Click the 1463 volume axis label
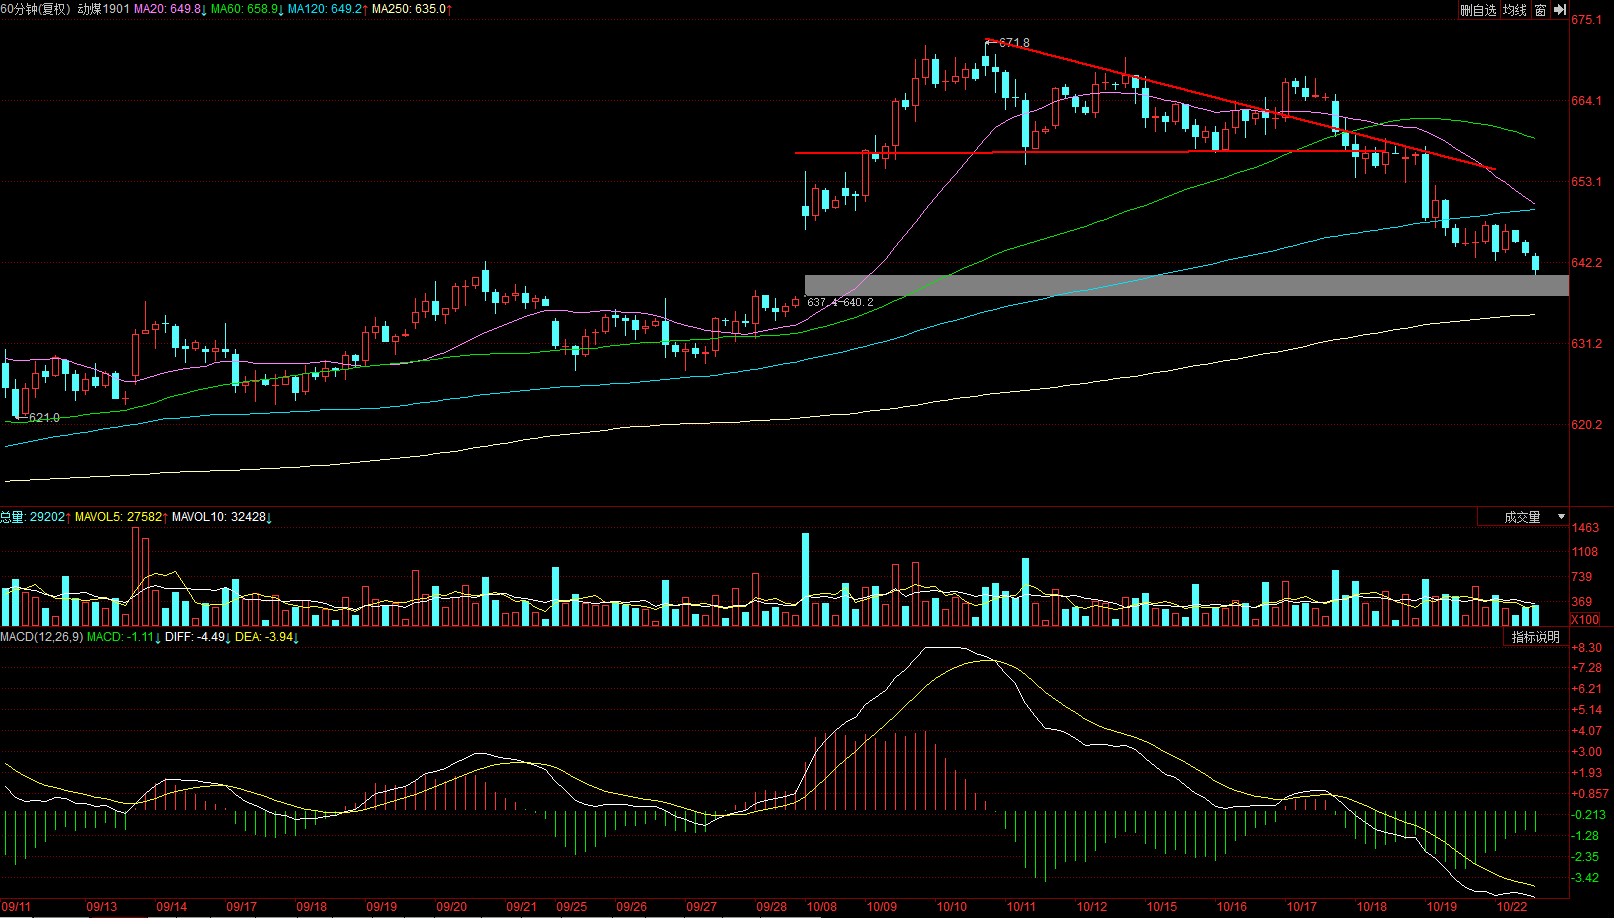This screenshot has height=918, width=1614. coord(1585,528)
